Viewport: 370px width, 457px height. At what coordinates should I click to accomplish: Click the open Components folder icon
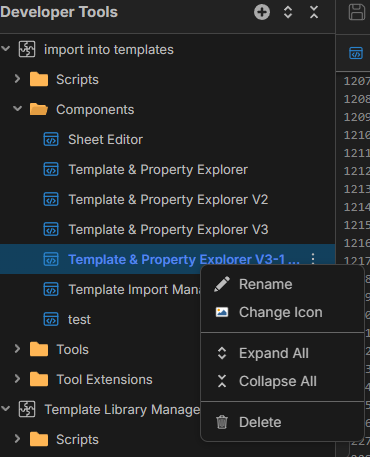tap(39, 109)
